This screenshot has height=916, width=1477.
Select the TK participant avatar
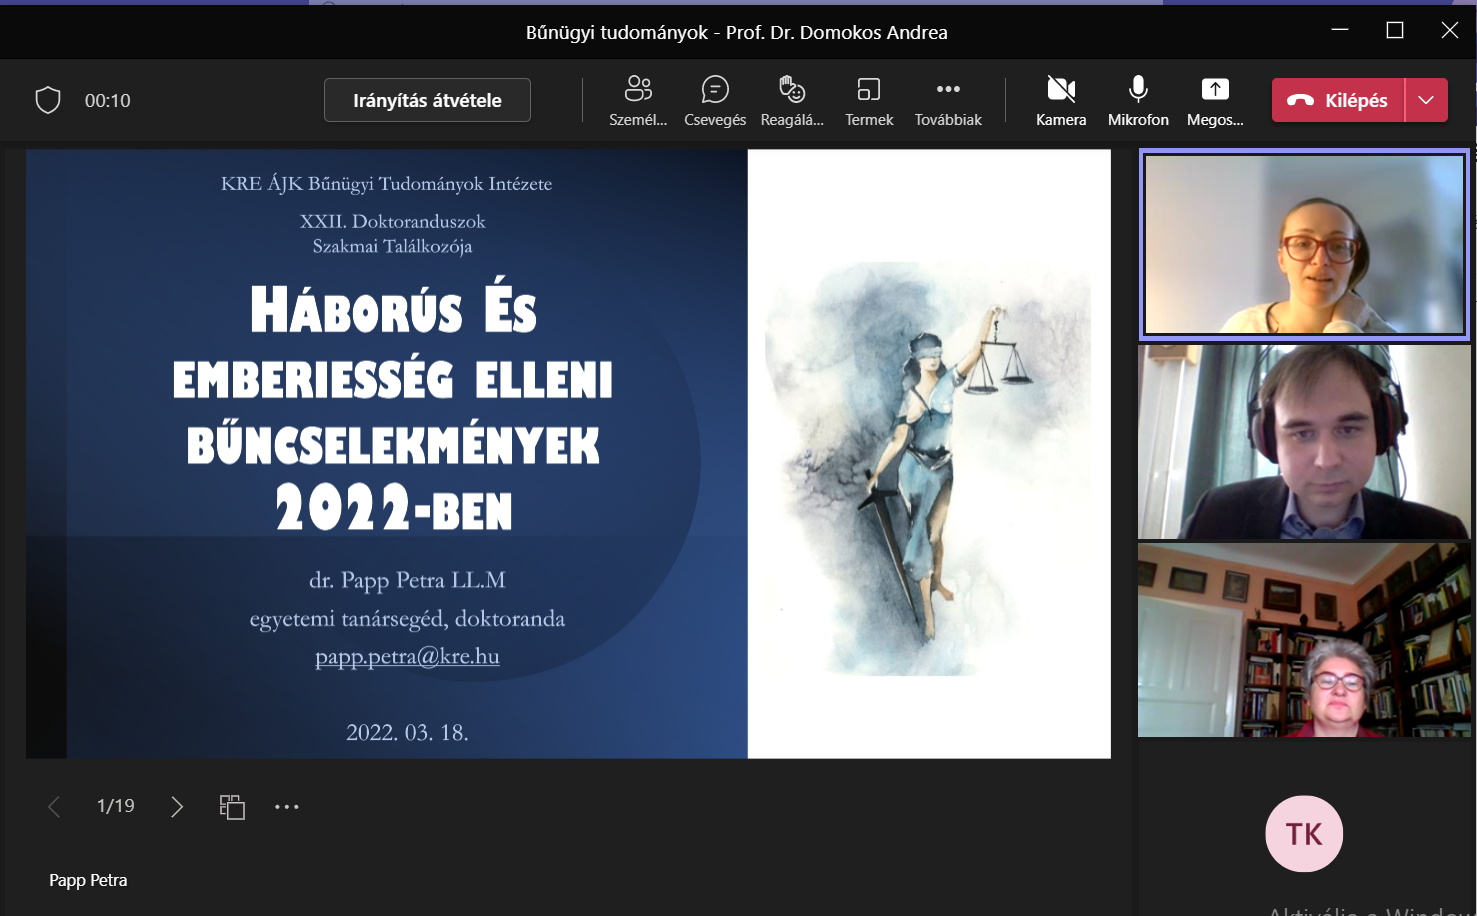pyautogui.click(x=1304, y=834)
